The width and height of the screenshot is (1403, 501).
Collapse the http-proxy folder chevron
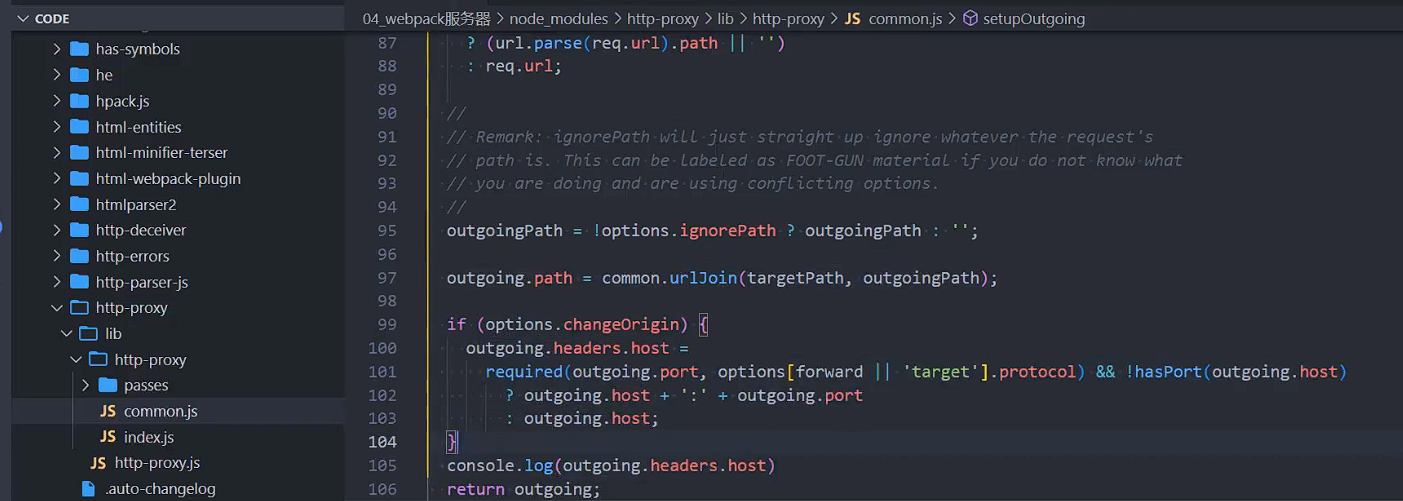click(x=57, y=308)
